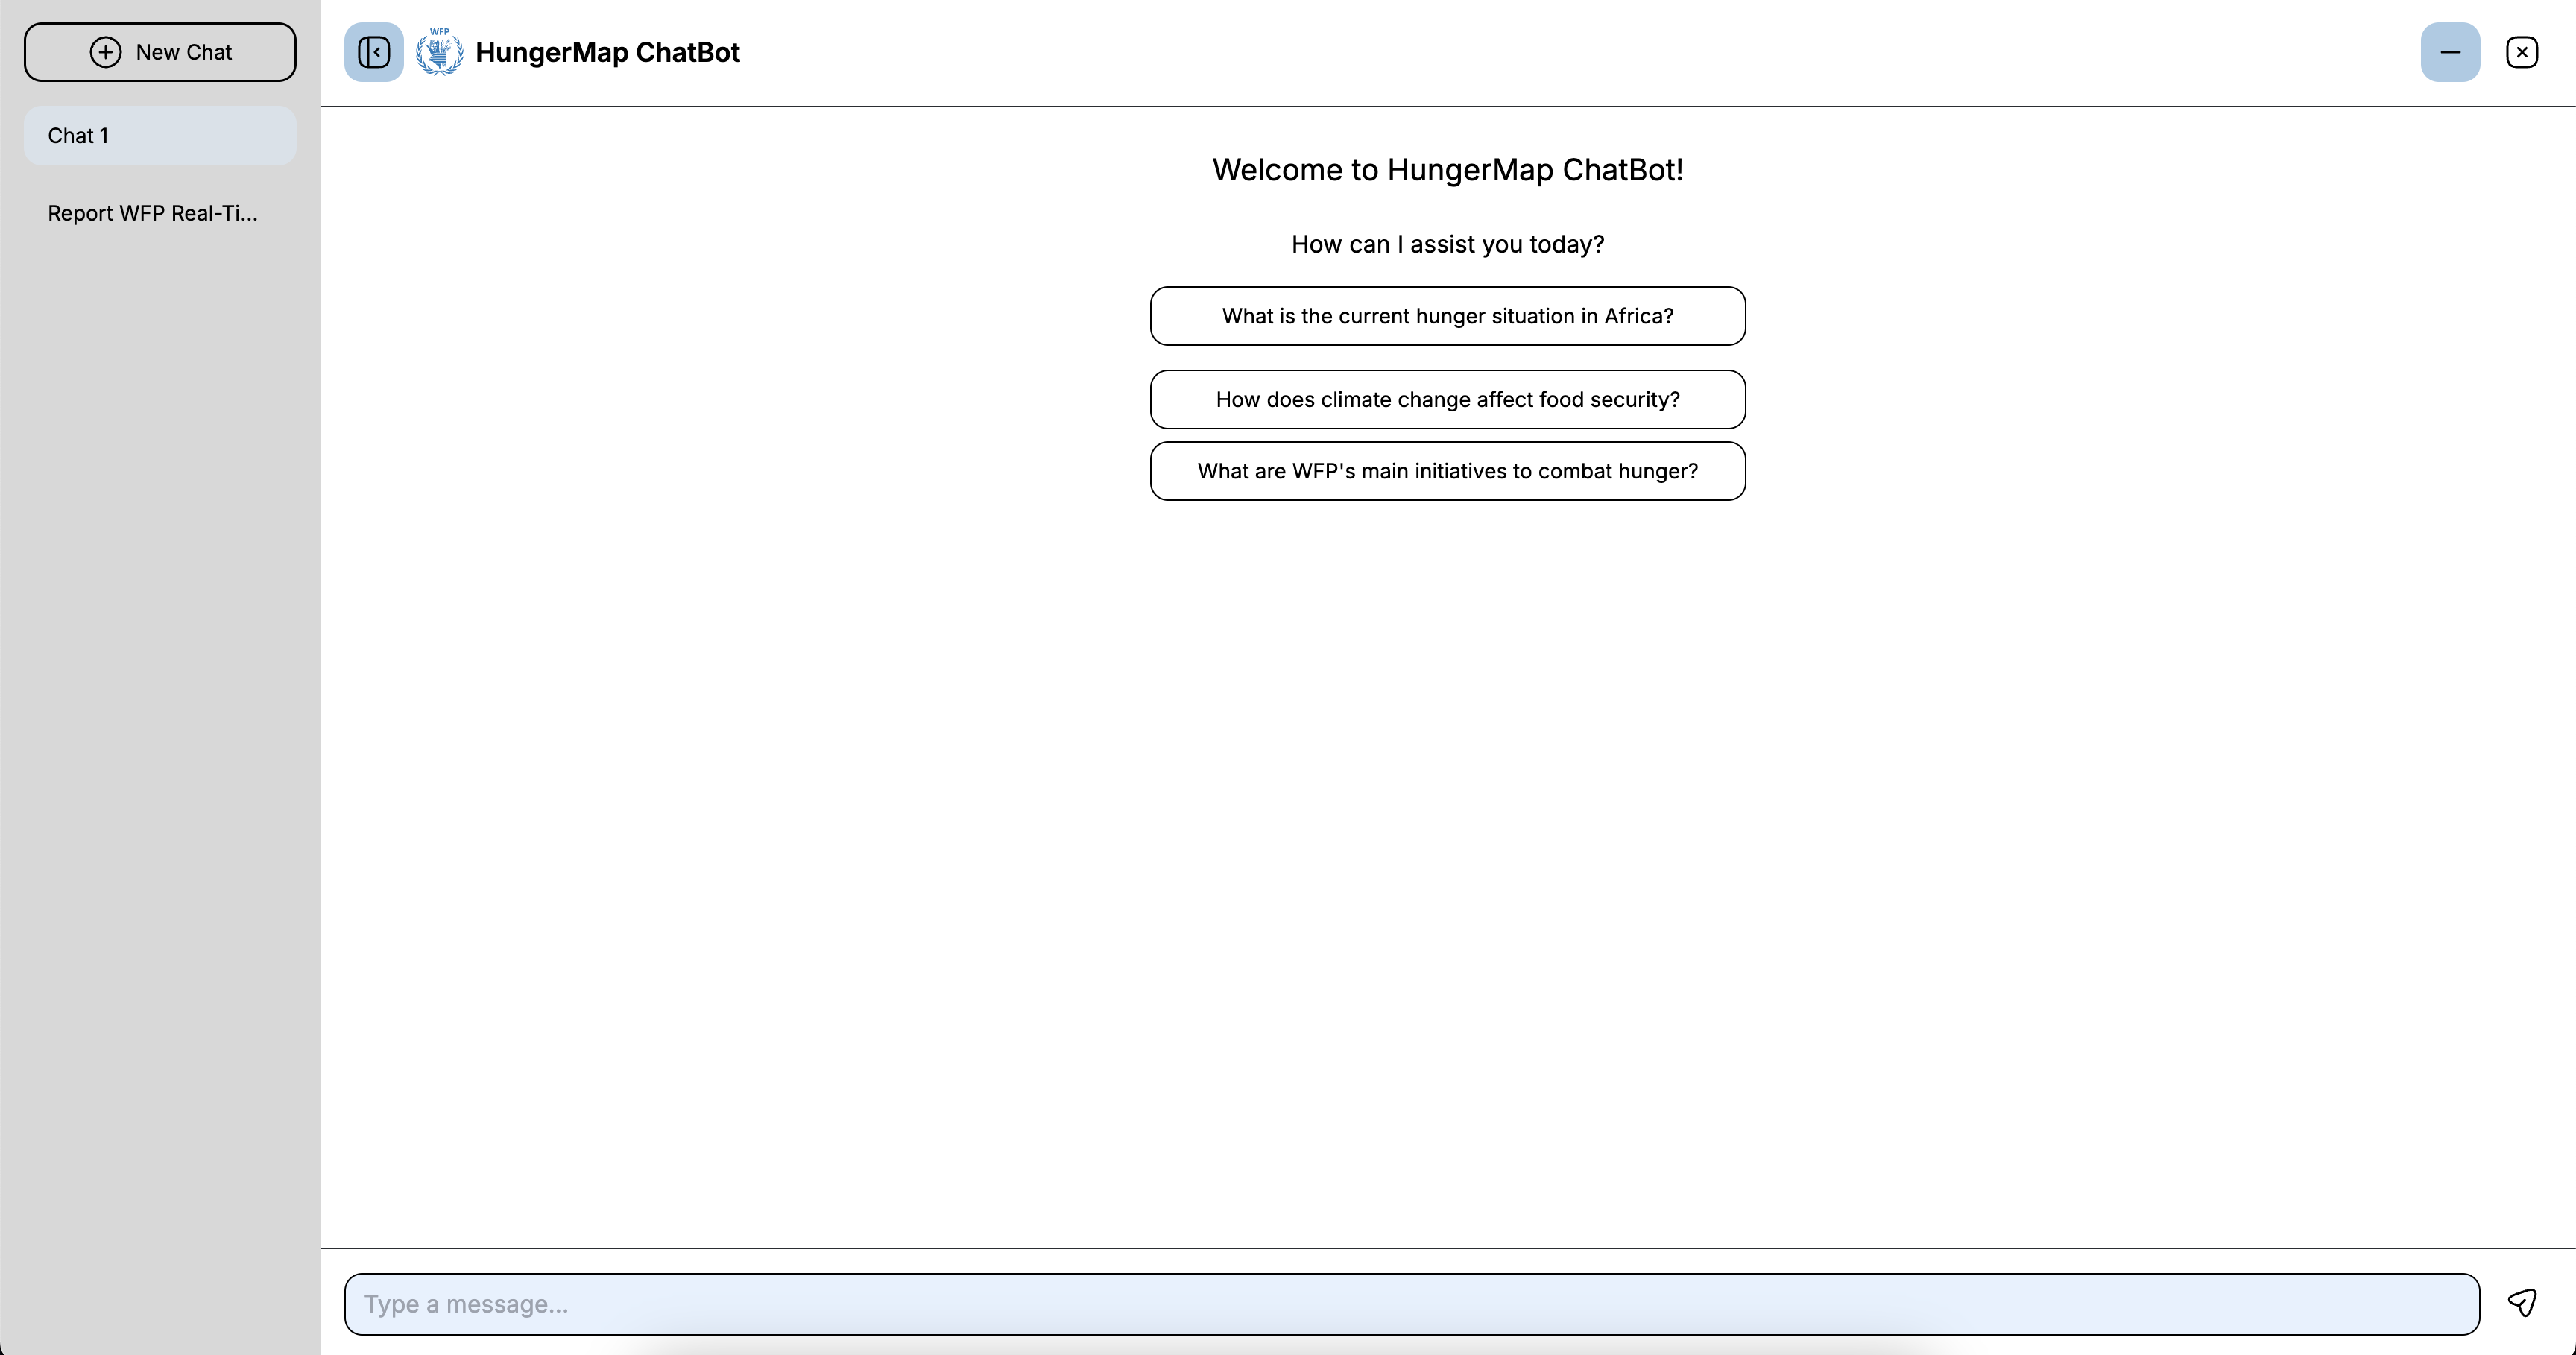Screen dimensions: 2576x1355
Task: Select 'How does climate change affect food security' option
Action: pos(1448,399)
